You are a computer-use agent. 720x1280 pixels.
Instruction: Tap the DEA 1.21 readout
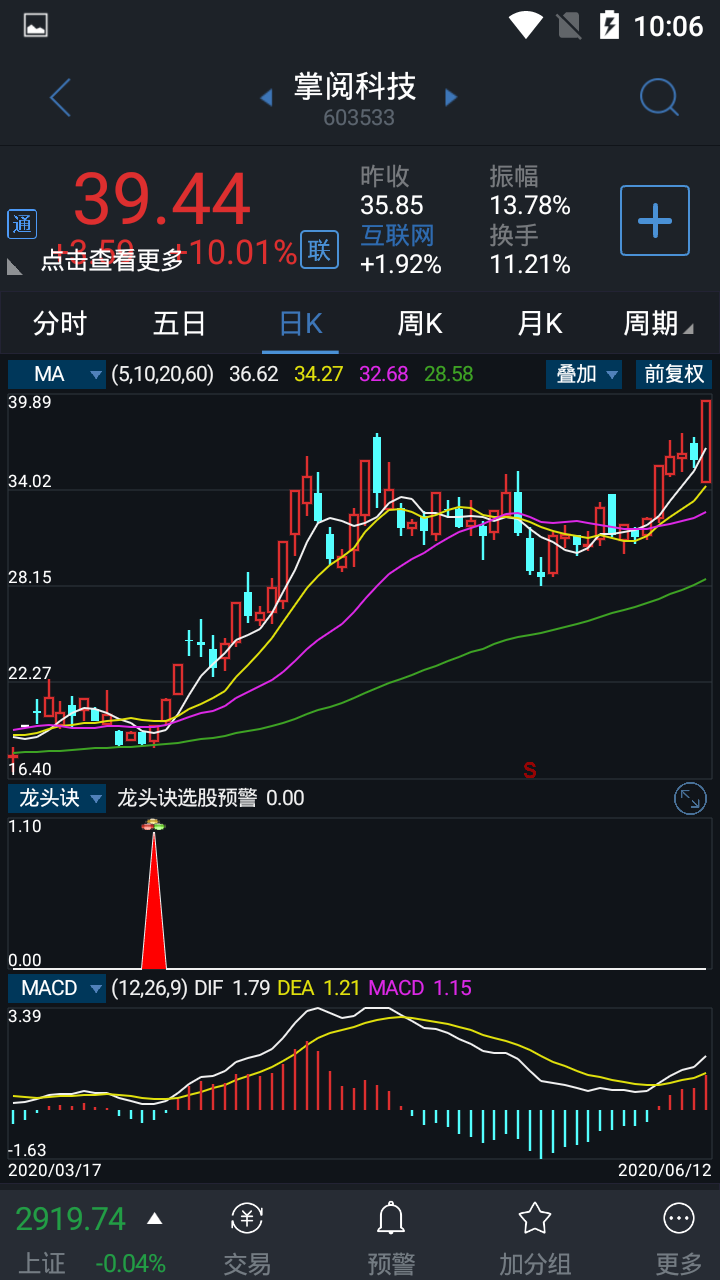click(318, 988)
